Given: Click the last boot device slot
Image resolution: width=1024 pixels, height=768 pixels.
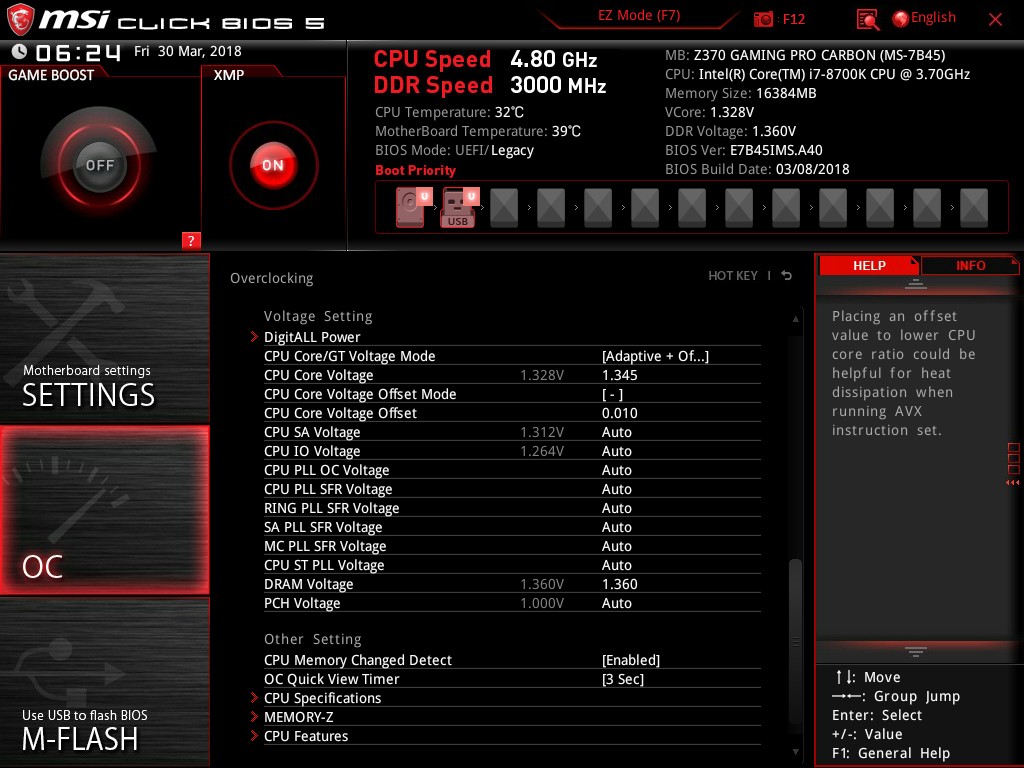Looking at the screenshot, I should point(974,208).
